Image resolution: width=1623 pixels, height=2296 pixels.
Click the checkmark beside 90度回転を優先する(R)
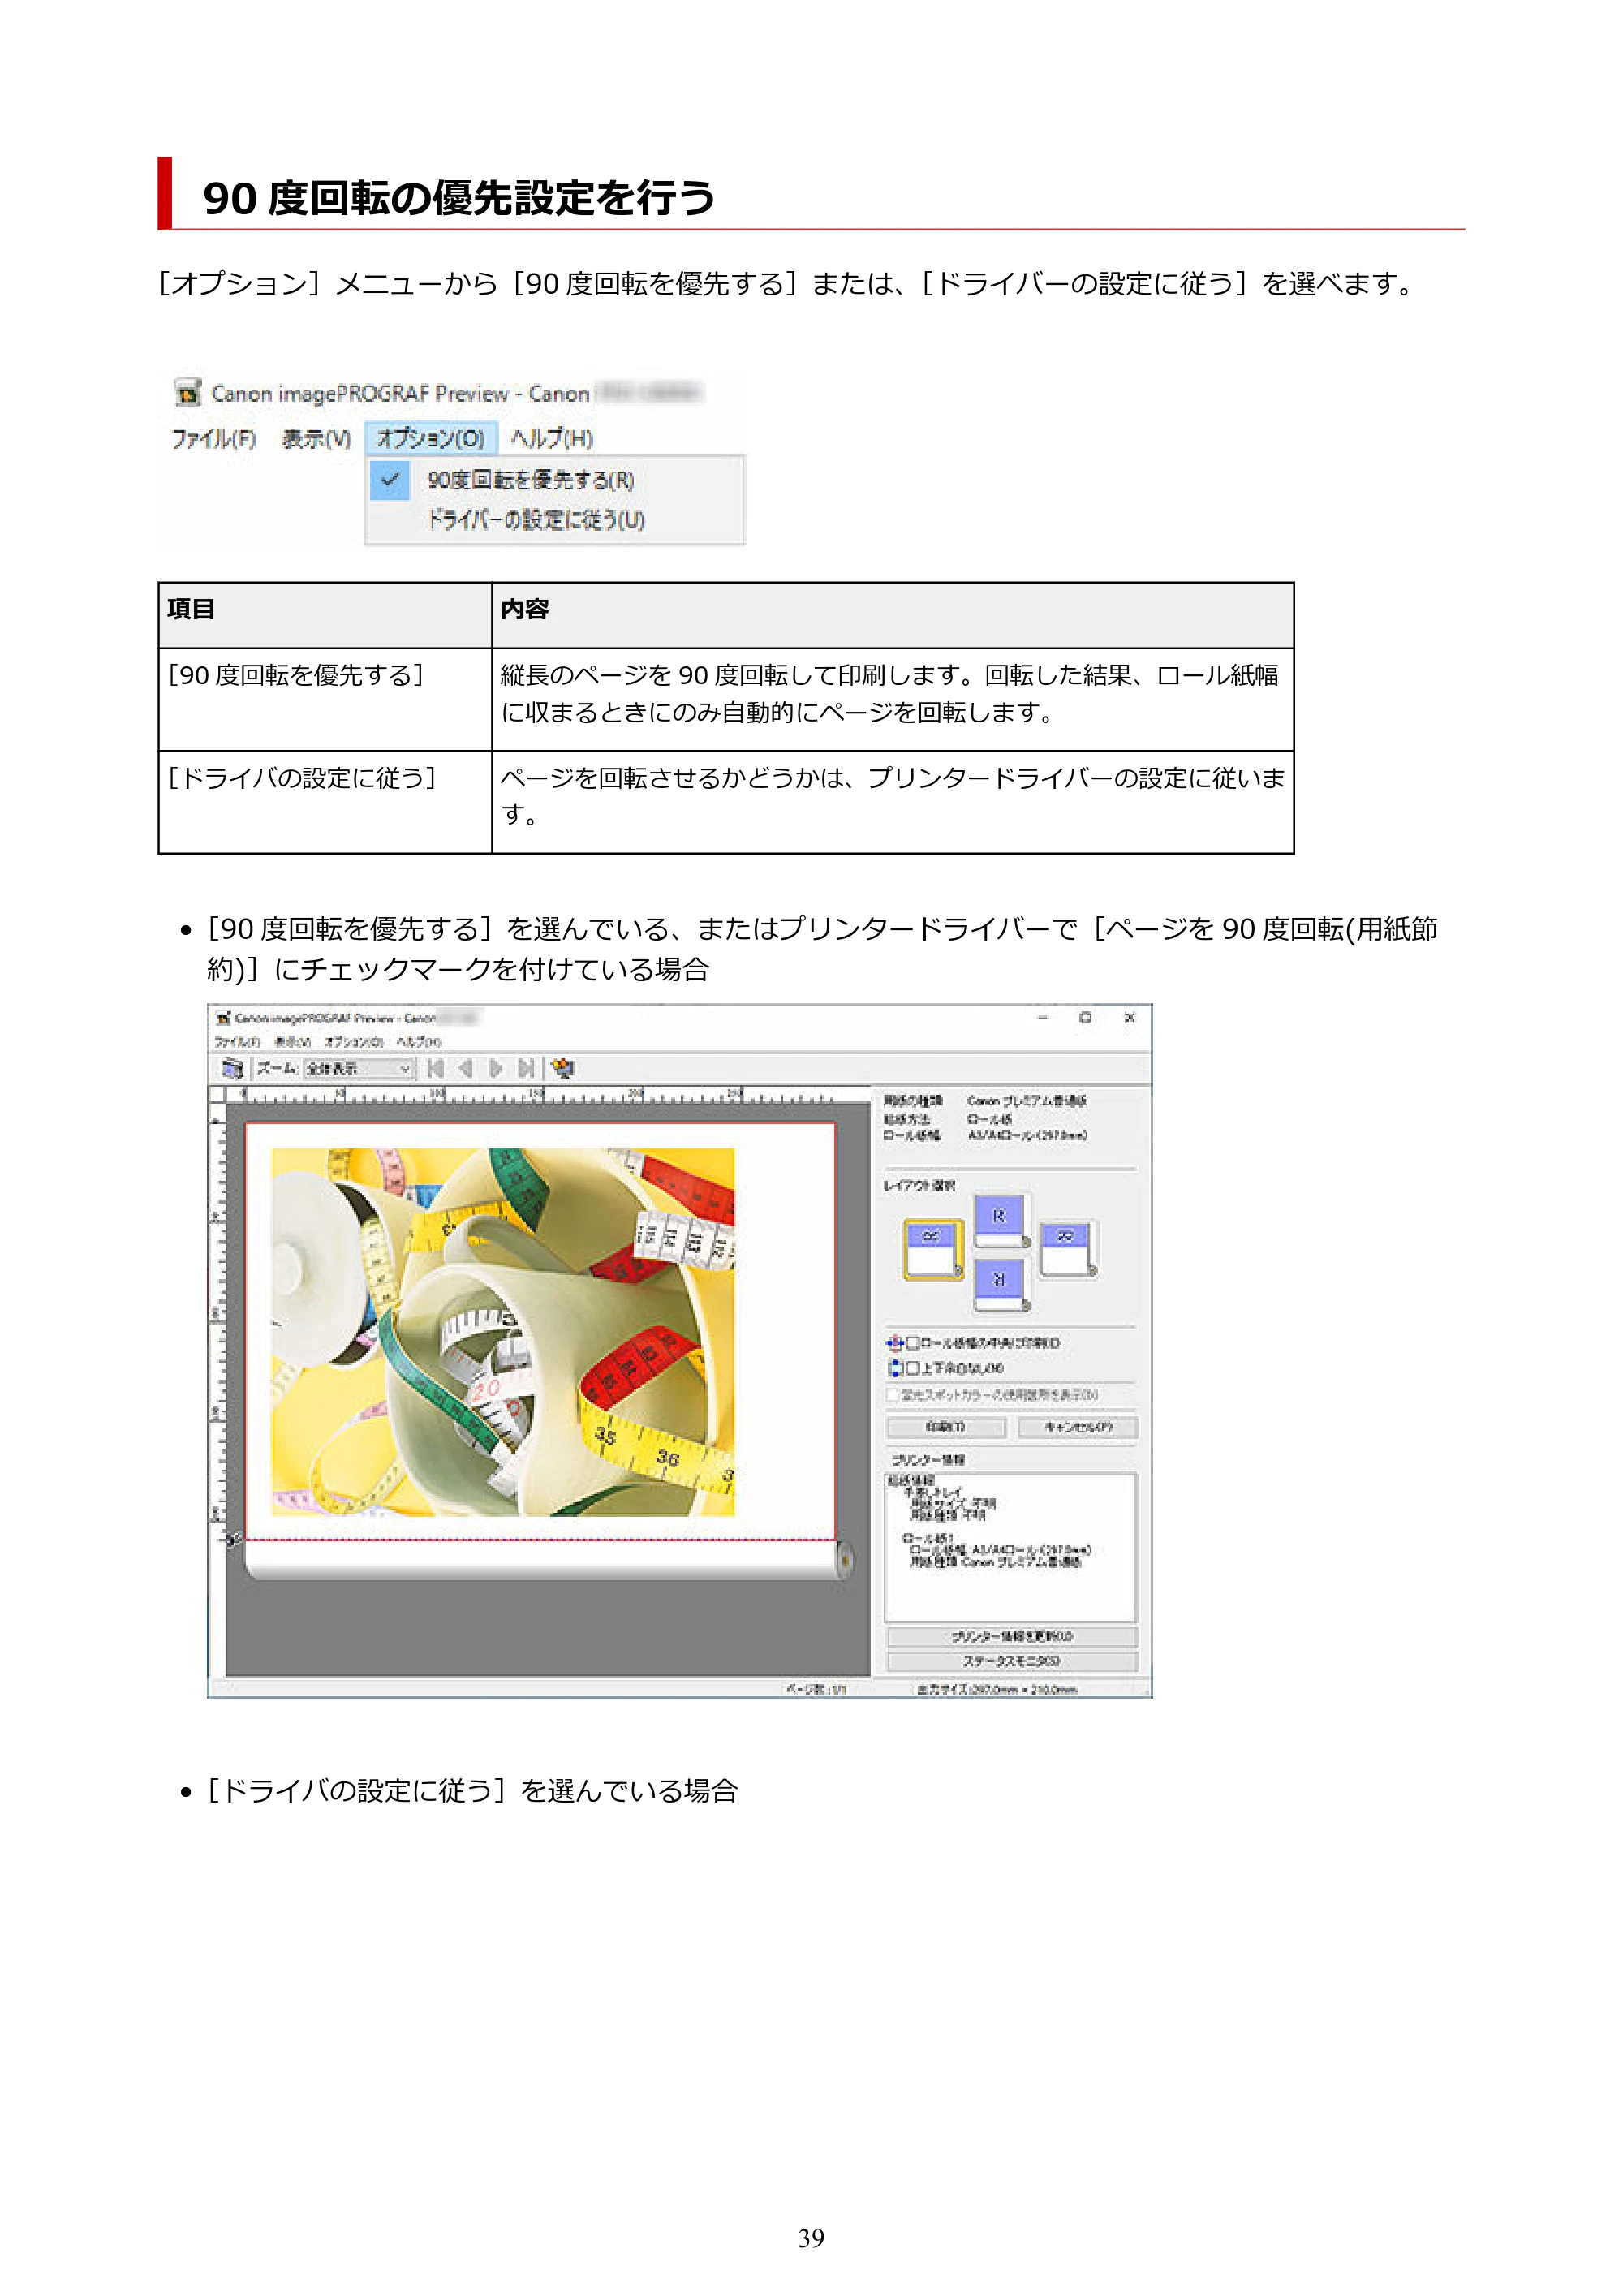[390, 480]
